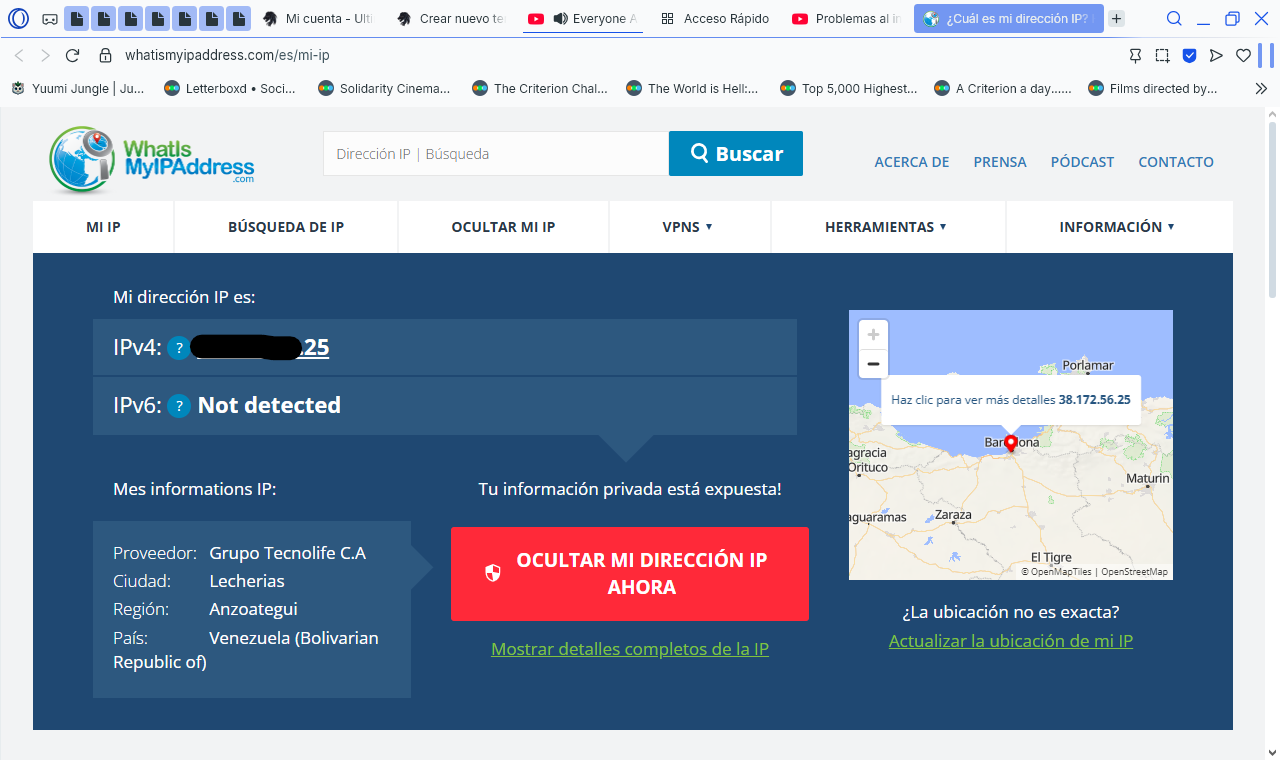Open a new tab with plus button
The image size is (1280, 760).
click(x=1117, y=18)
